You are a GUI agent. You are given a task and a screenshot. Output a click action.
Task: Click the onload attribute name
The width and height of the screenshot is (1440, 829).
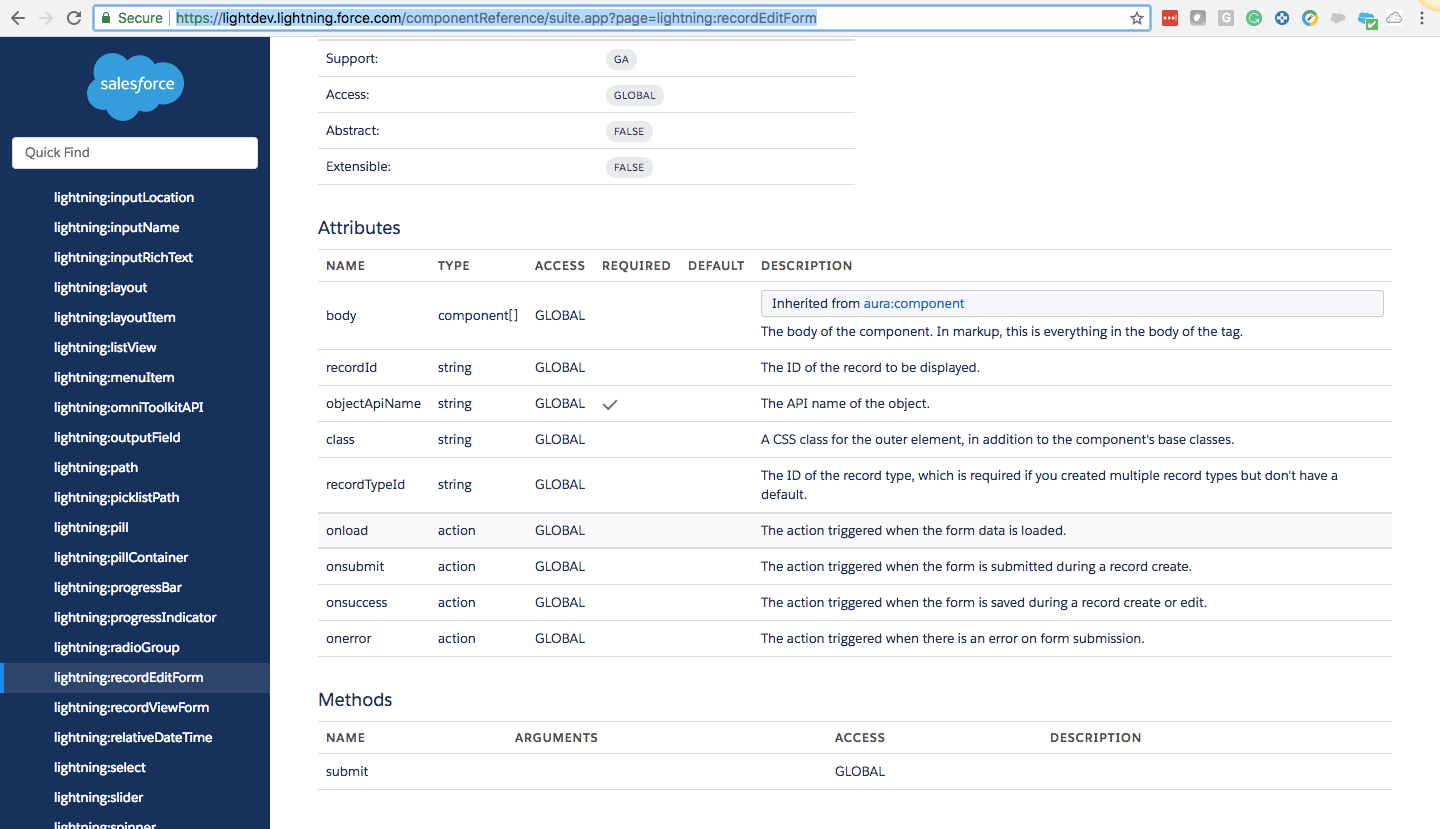pyautogui.click(x=346, y=531)
